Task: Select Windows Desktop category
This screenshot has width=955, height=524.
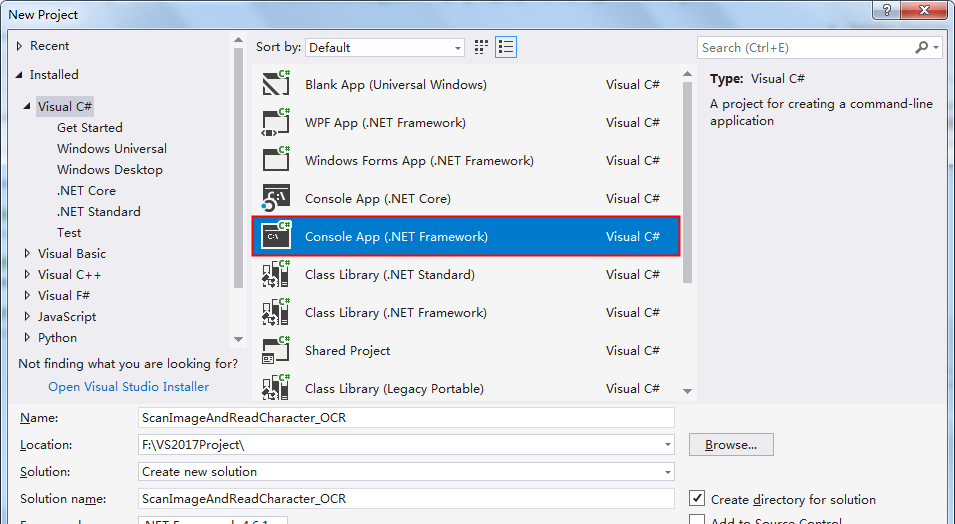Action: [110, 169]
